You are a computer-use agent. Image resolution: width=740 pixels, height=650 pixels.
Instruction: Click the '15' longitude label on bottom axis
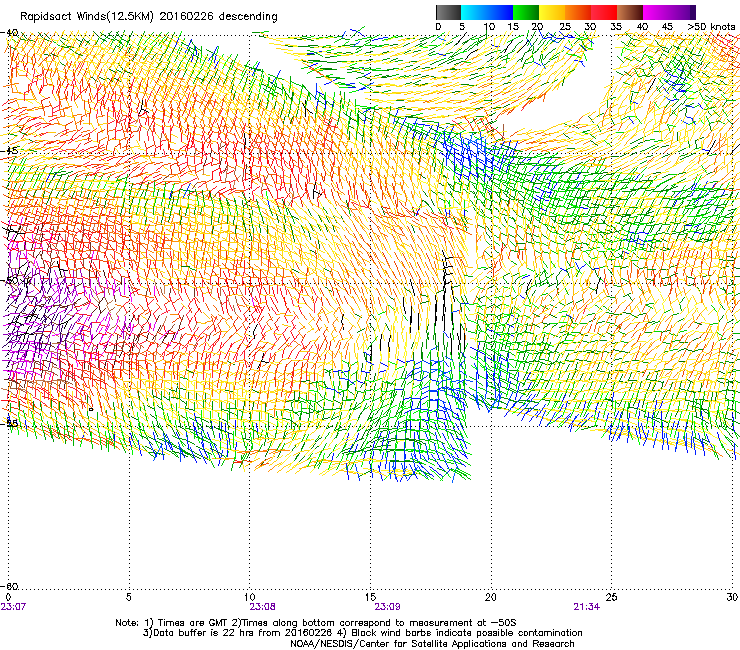coord(370,597)
